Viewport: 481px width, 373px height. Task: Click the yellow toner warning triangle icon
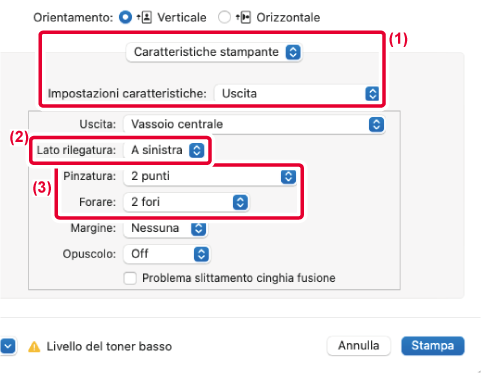click(x=34, y=347)
